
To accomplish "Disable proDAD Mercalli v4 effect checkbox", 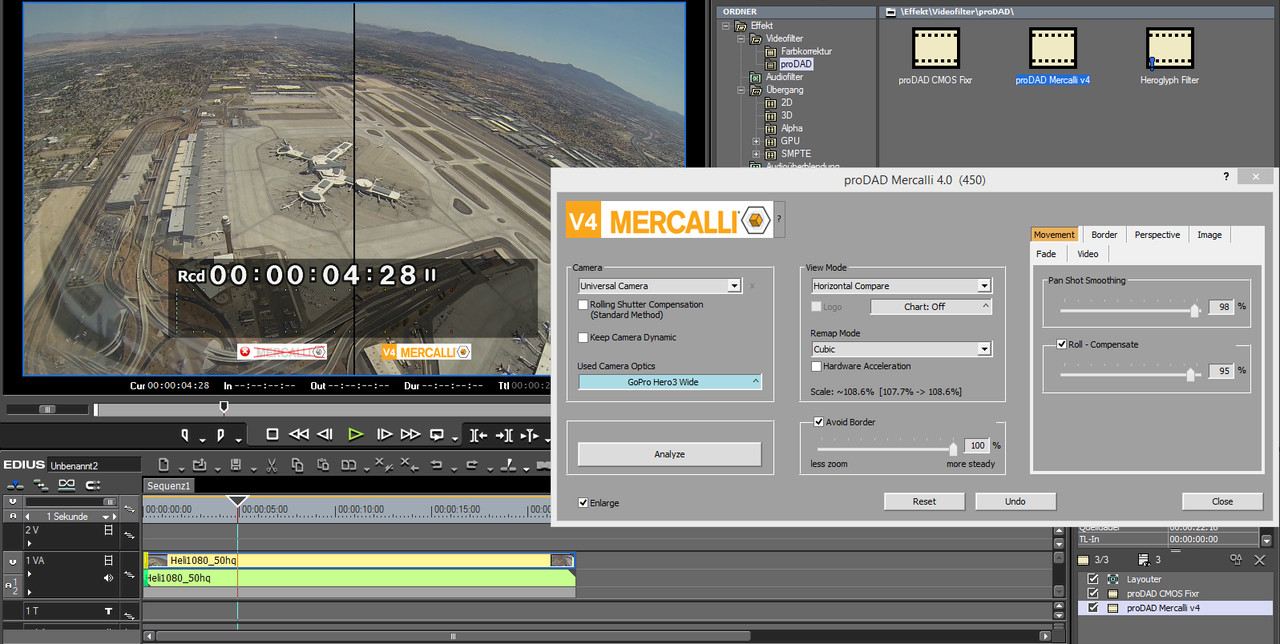I will tap(1092, 607).
